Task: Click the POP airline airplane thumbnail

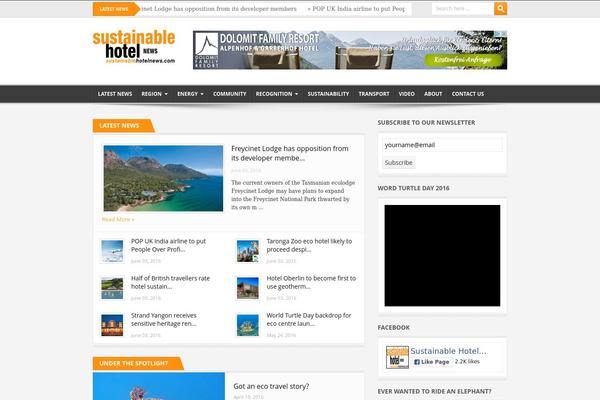Action: pyautogui.click(x=112, y=251)
